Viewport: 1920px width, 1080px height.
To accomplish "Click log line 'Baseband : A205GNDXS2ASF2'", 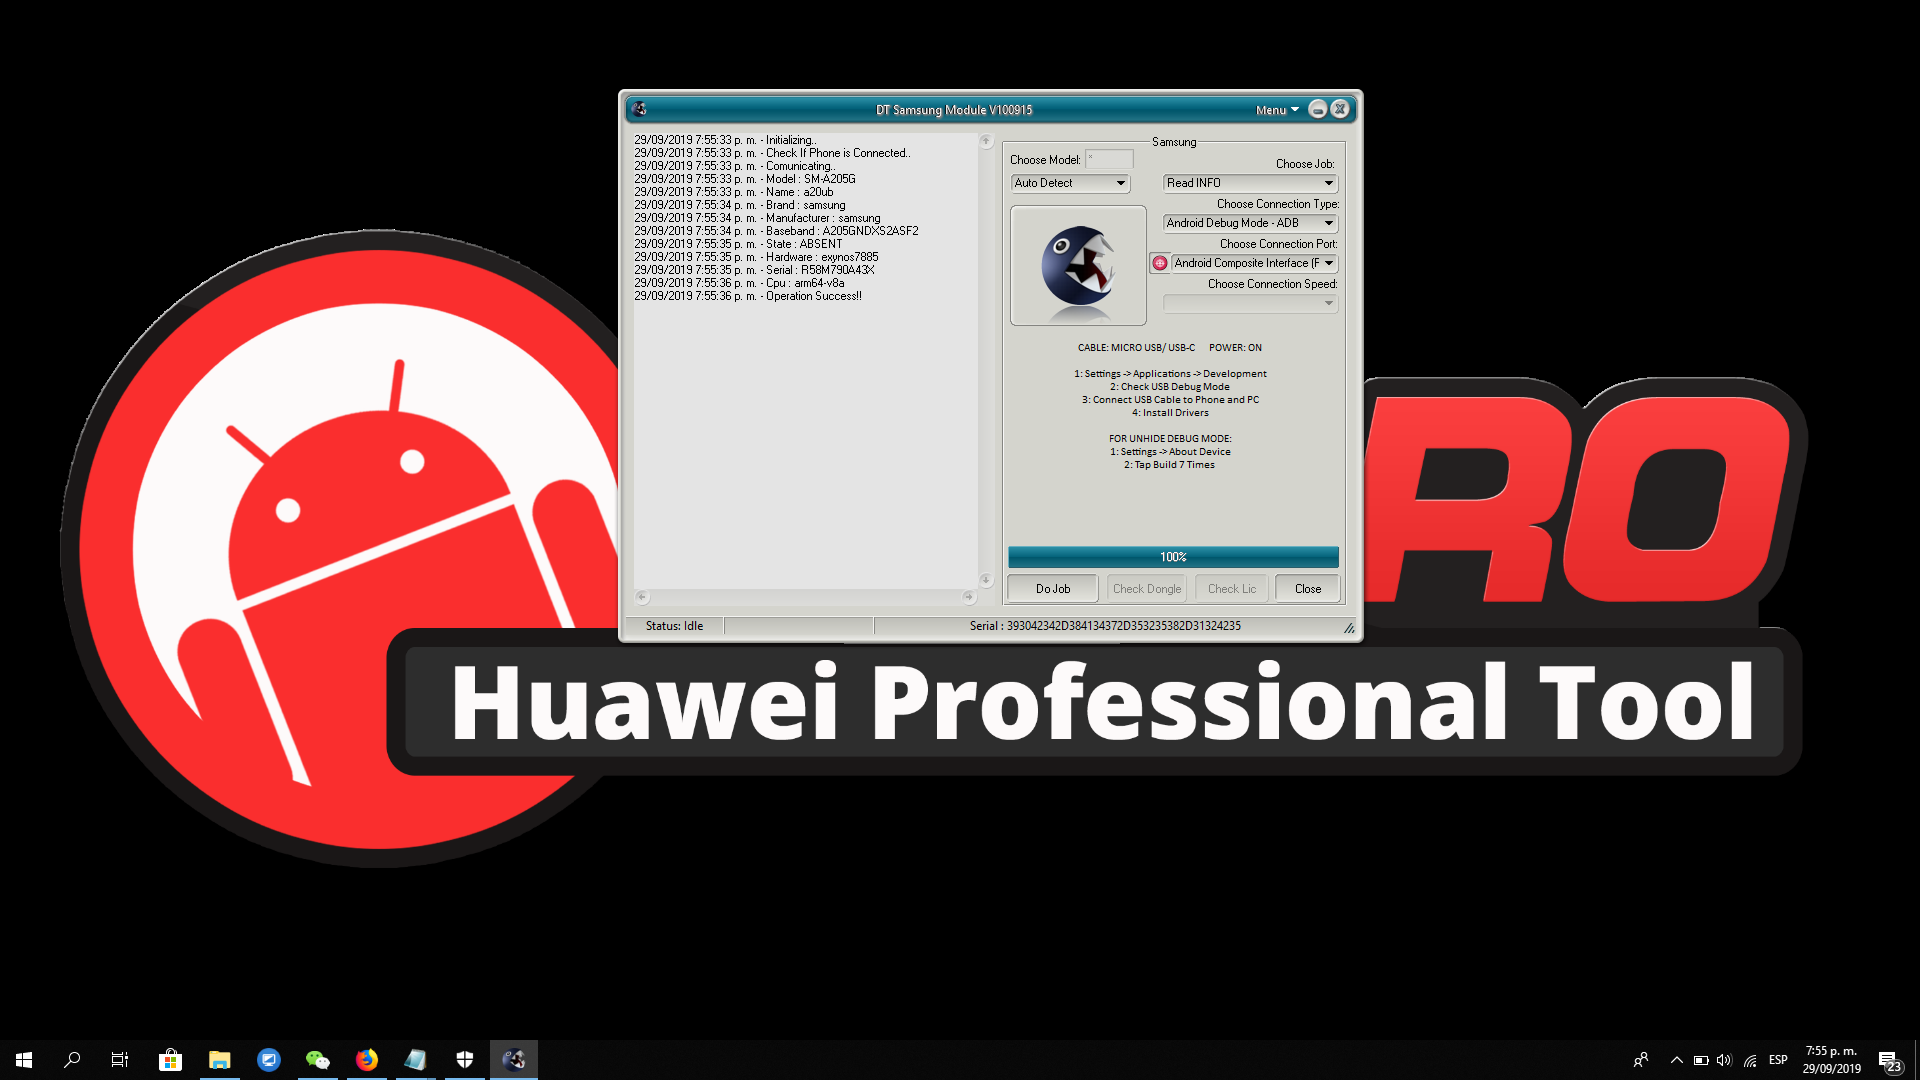I will [776, 231].
